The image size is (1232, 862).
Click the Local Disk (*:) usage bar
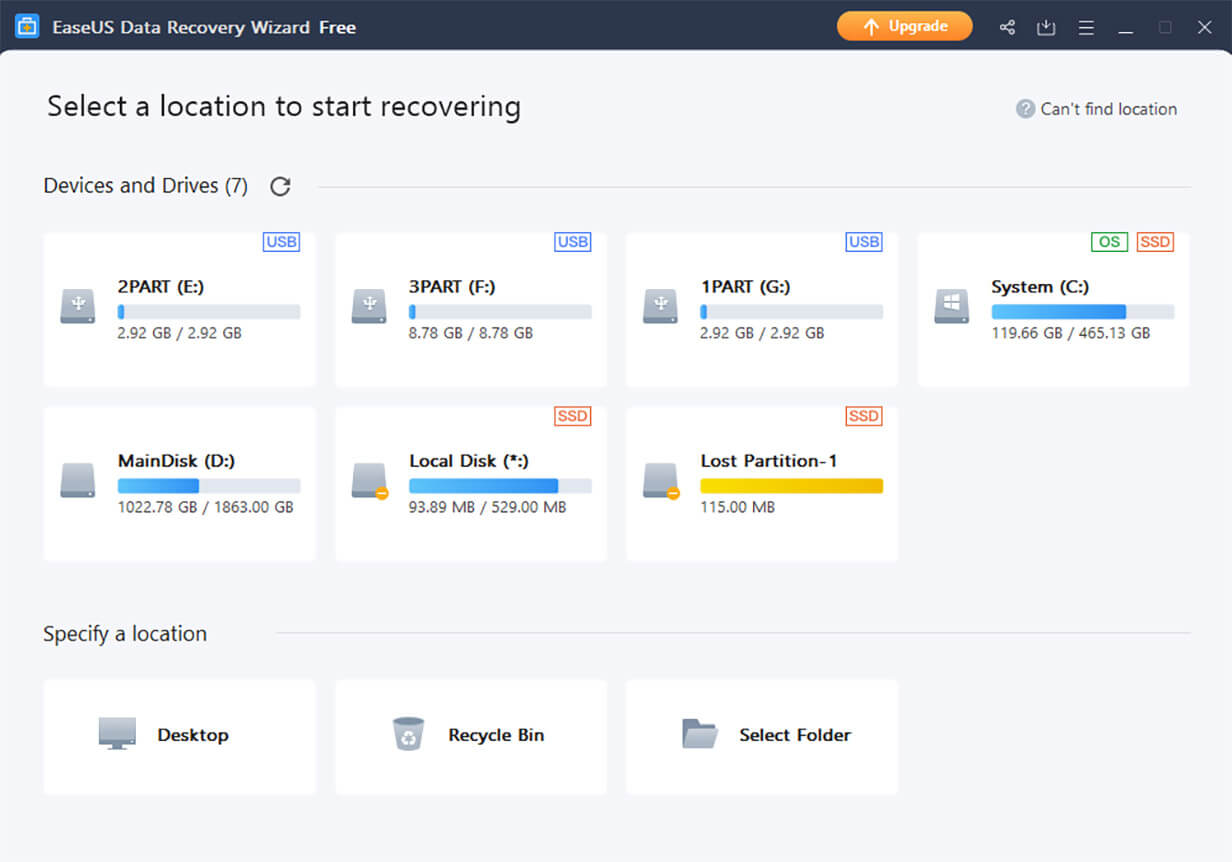(500, 486)
